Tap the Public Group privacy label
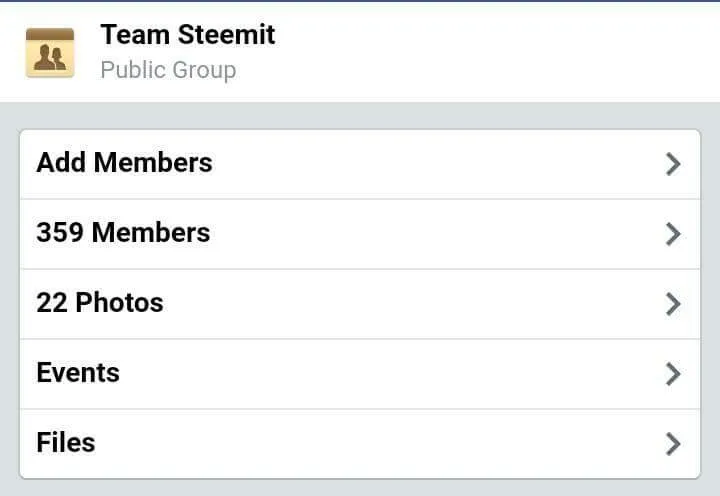This screenshot has width=720, height=496. click(x=169, y=70)
